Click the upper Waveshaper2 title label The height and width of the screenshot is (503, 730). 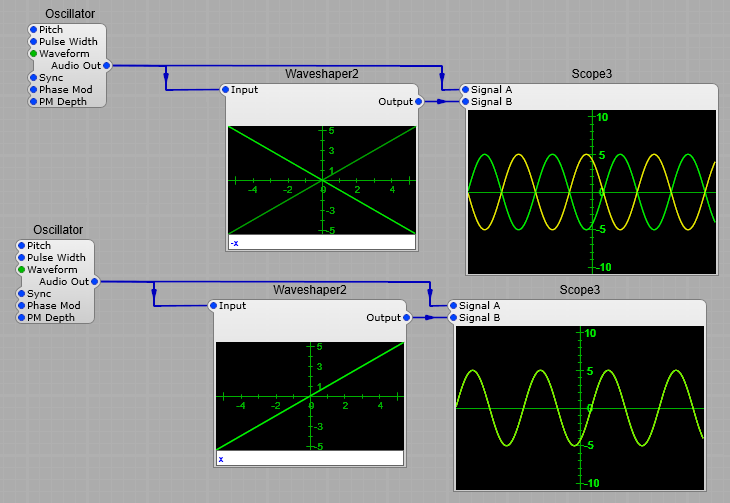pyautogui.click(x=321, y=74)
